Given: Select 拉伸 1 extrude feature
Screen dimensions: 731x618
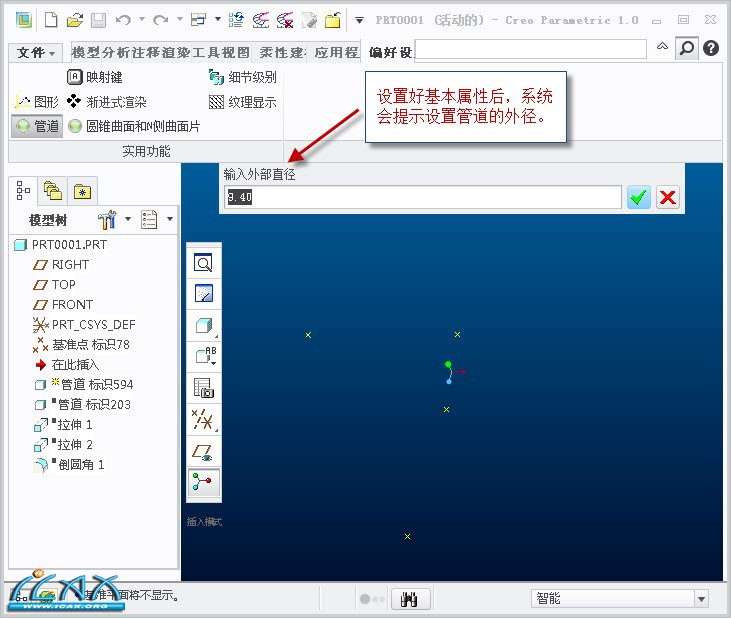Looking at the screenshot, I should click(63, 425).
